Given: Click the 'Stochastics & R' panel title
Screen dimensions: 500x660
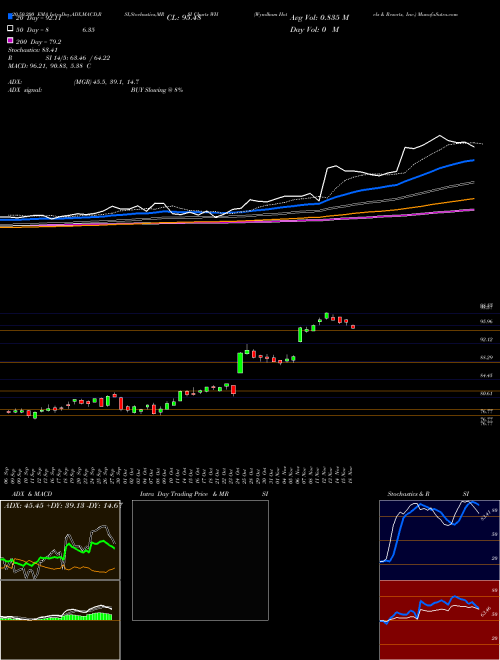Looking at the screenshot, I should (408, 494).
